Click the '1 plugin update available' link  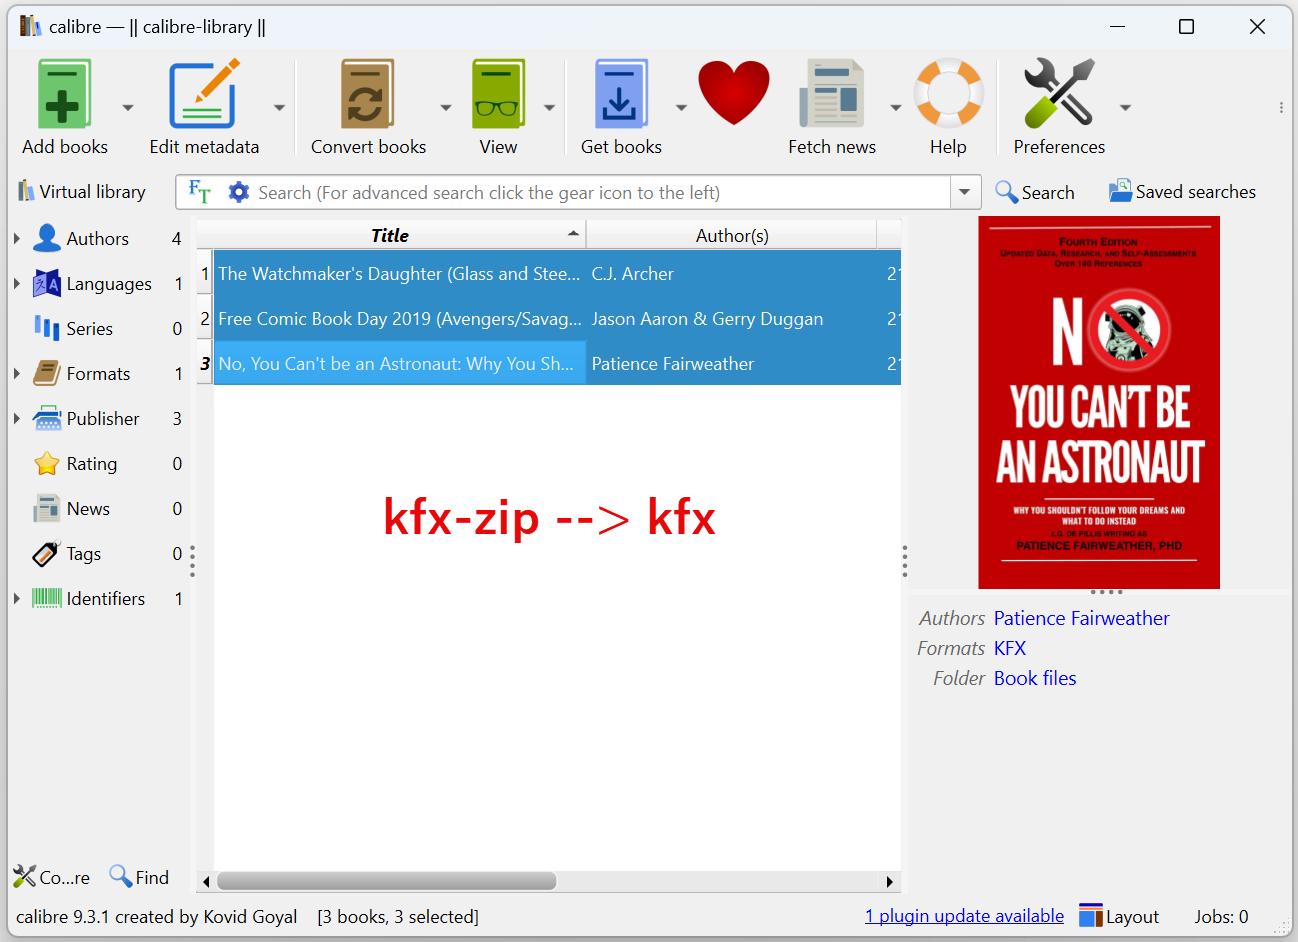pyautogui.click(x=963, y=915)
